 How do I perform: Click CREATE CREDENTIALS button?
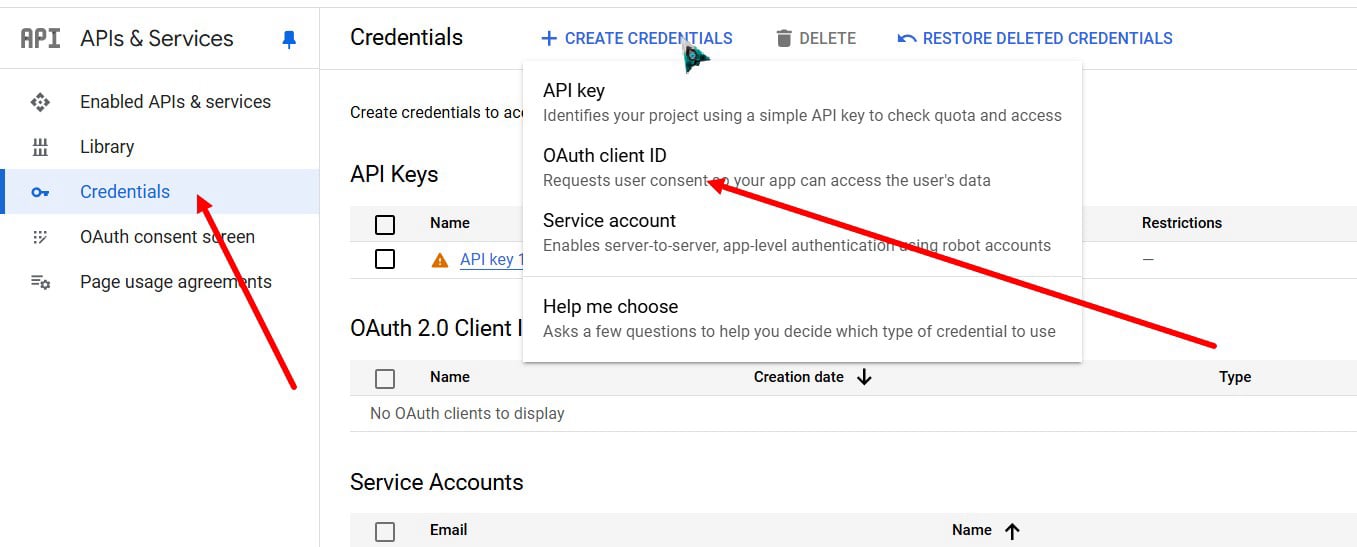pos(637,39)
